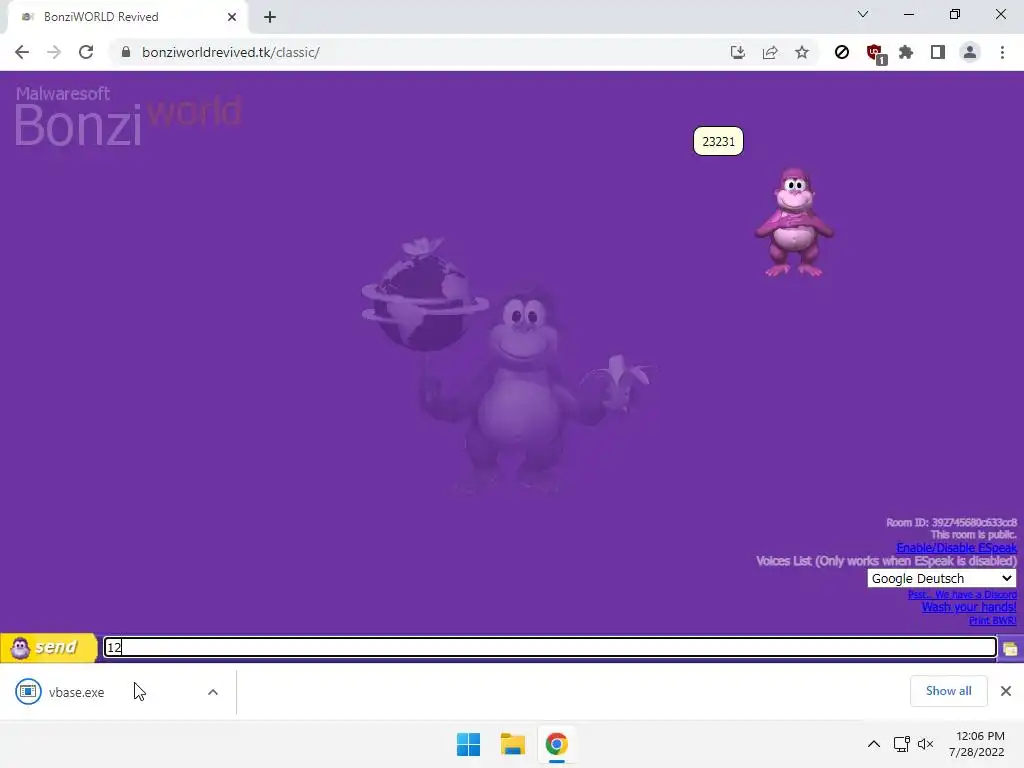Click Show all downloads button

coord(948,691)
